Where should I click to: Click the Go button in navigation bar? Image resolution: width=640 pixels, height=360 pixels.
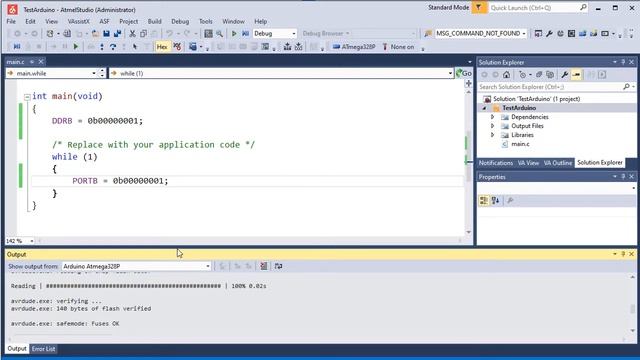click(464, 73)
